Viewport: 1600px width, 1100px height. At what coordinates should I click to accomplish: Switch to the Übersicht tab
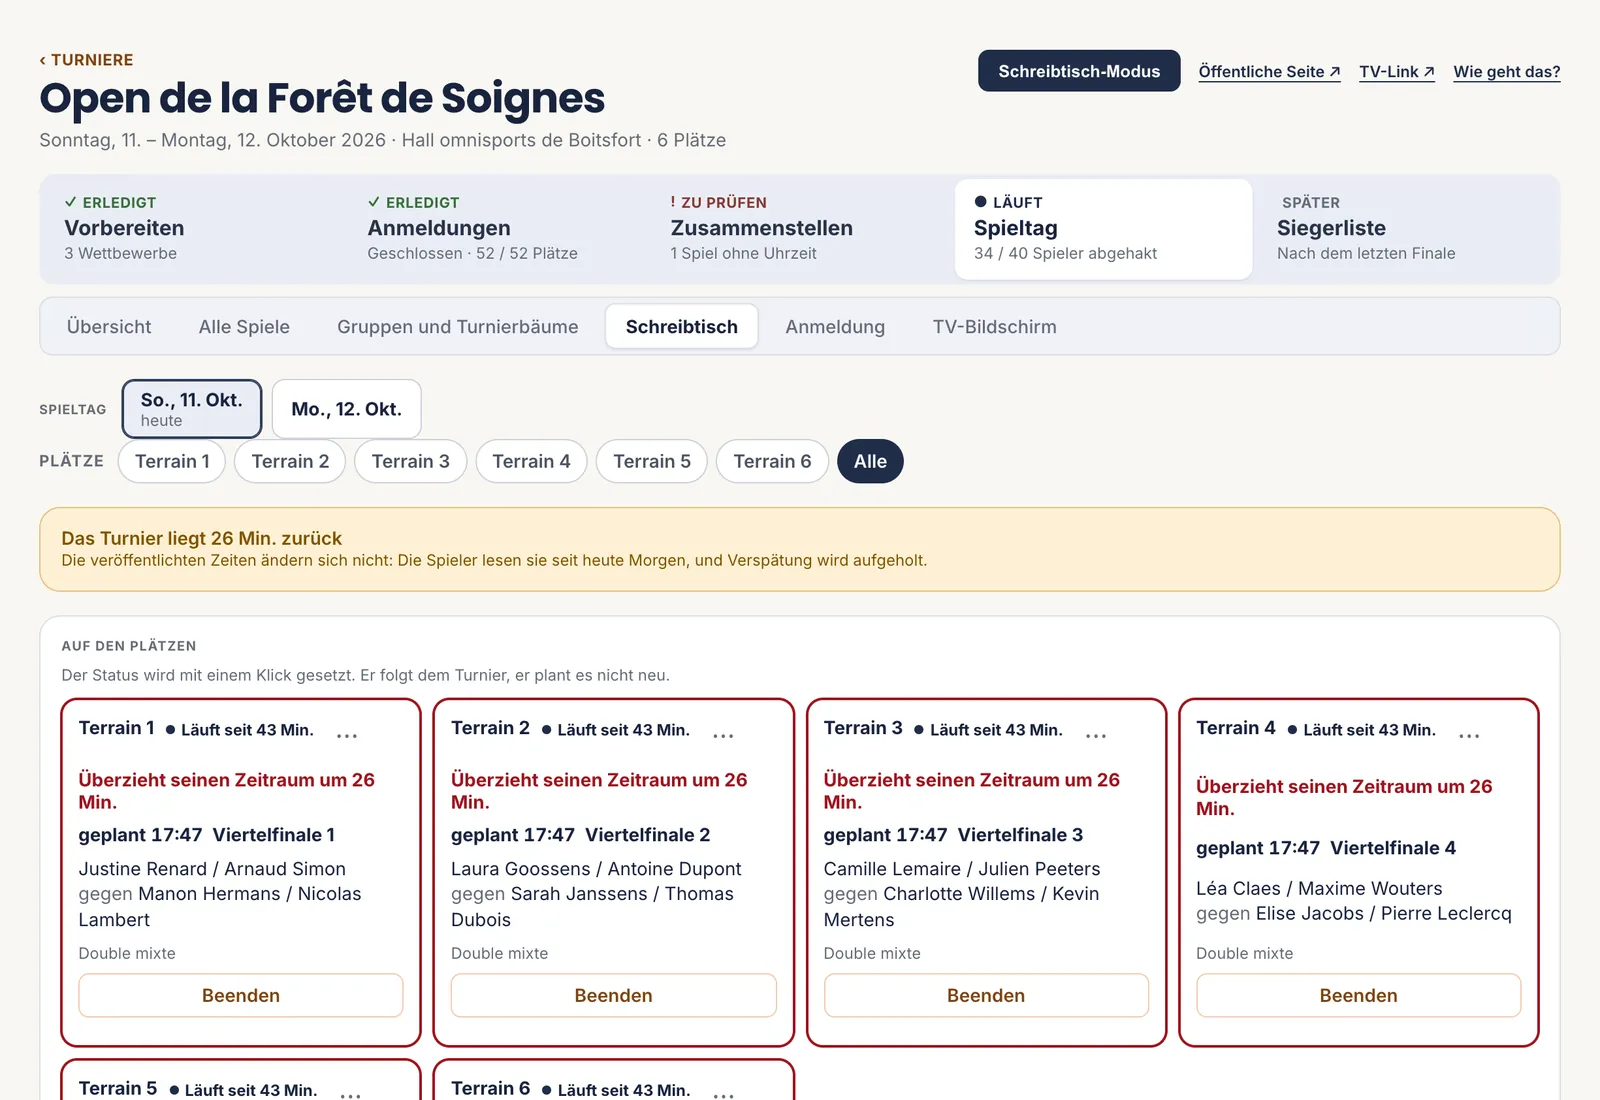(109, 327)
